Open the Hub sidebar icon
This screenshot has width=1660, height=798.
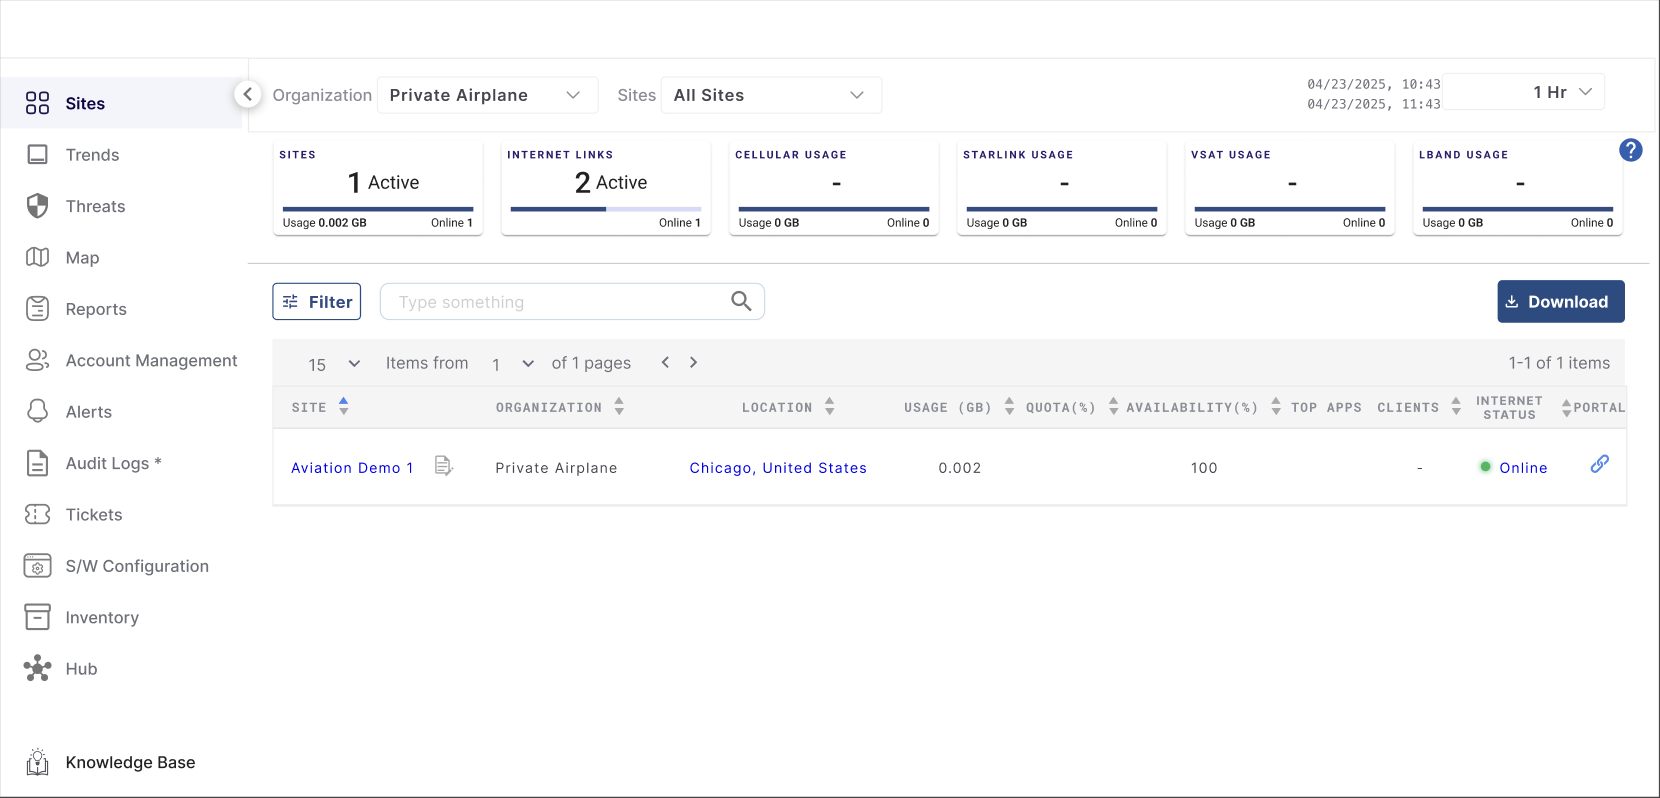(38, 669)
